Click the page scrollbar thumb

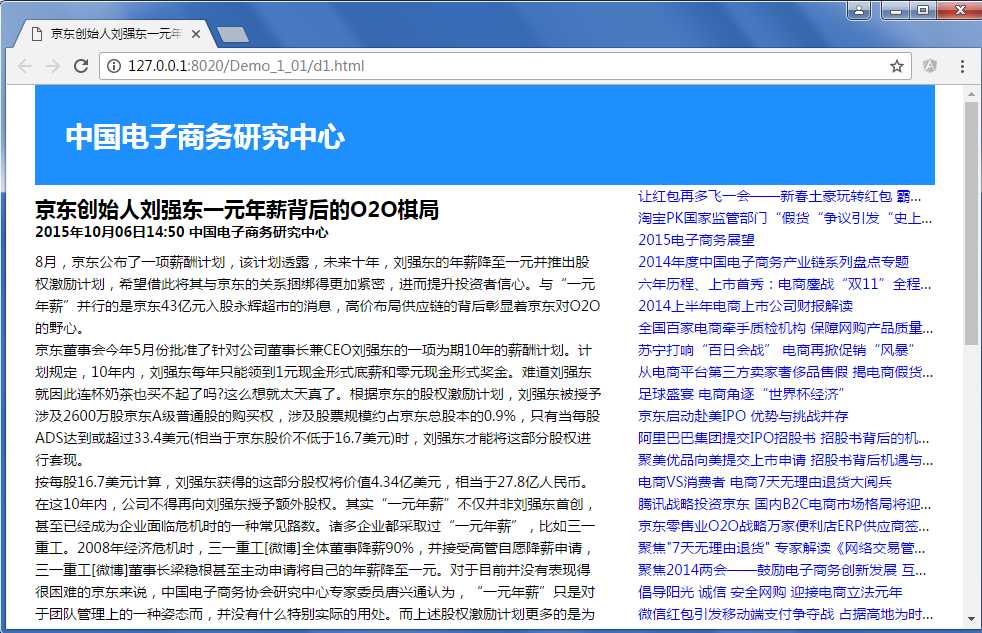[971, 223]
